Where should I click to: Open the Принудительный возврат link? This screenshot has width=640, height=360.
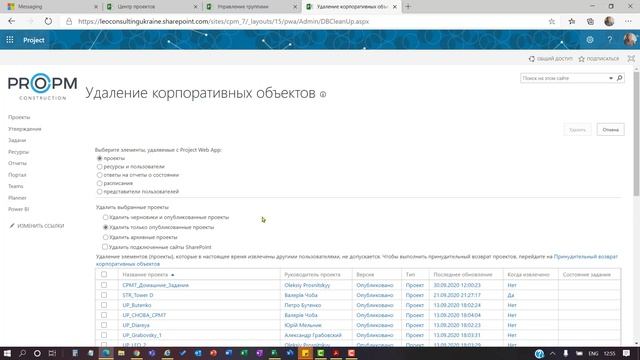click(x=586, y=257)
